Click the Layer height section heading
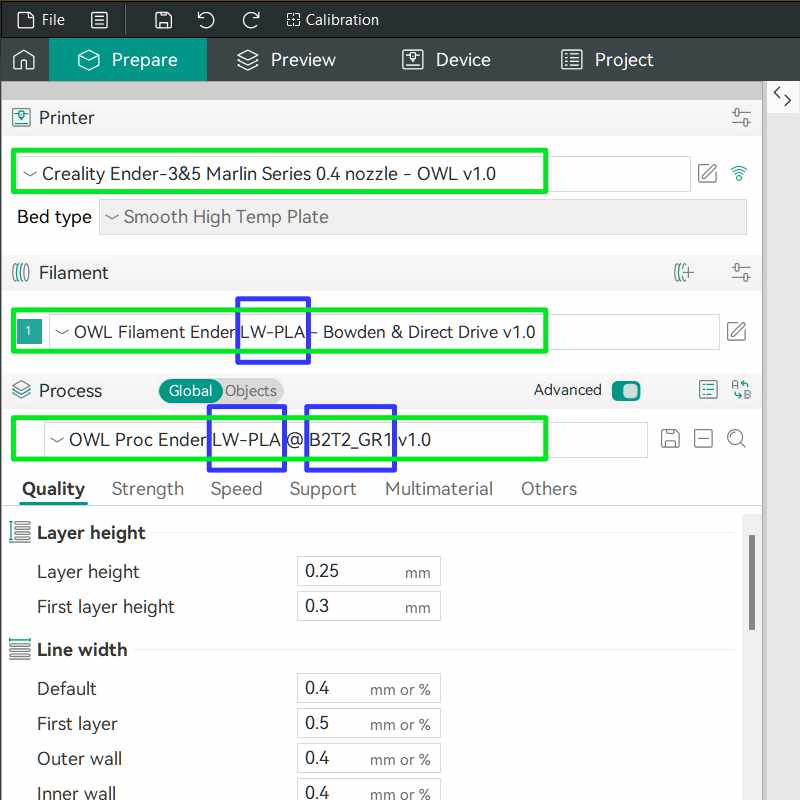800x800 pixels. pos(91,533)
